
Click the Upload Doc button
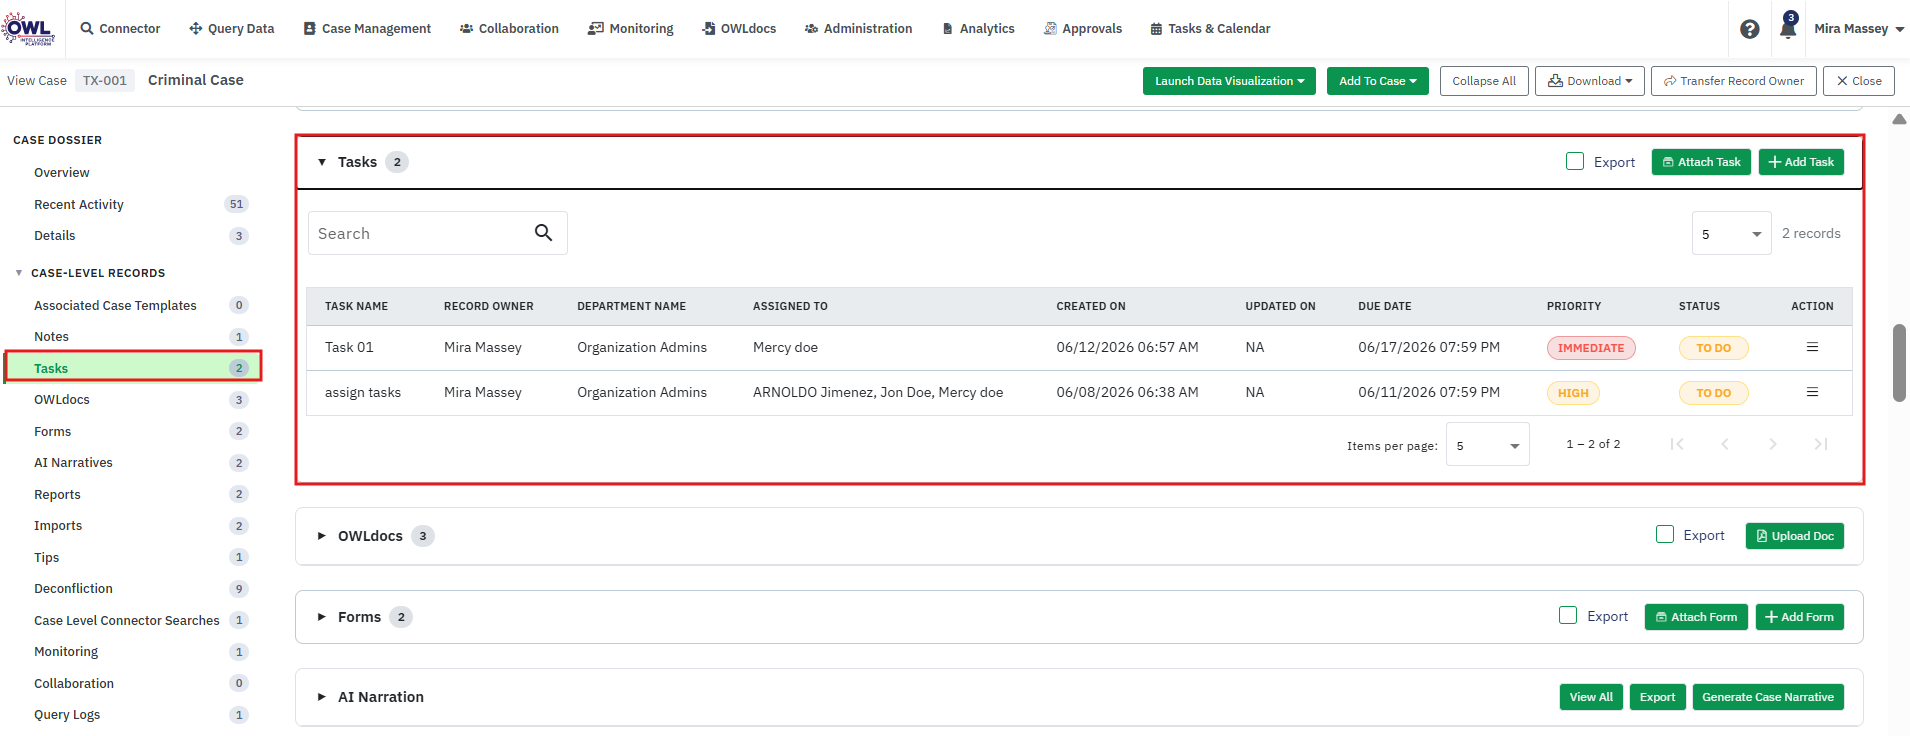1795,536
